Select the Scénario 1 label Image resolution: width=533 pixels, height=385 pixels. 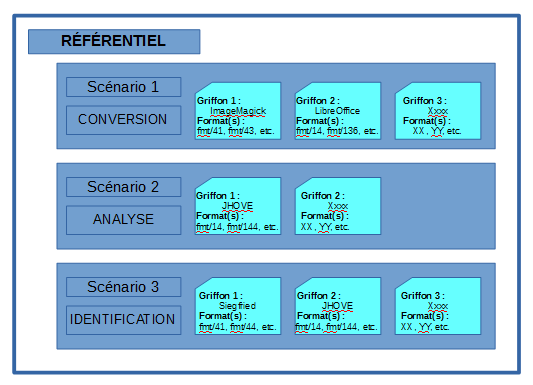123,87
